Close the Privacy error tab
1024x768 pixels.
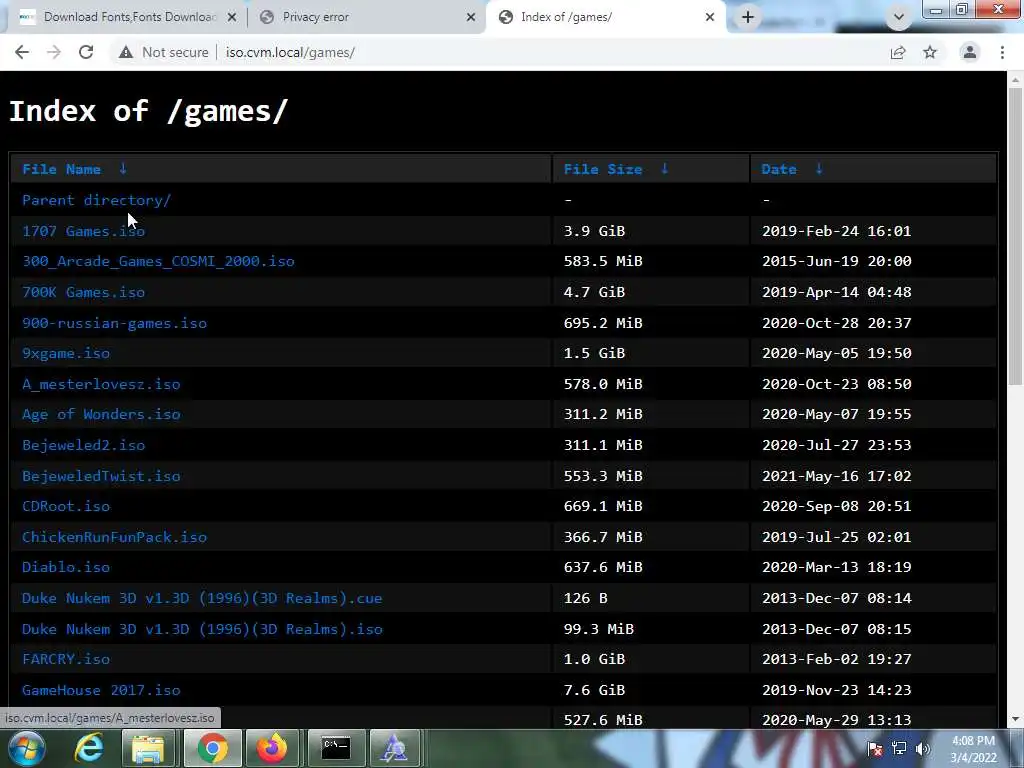(471, 17)
